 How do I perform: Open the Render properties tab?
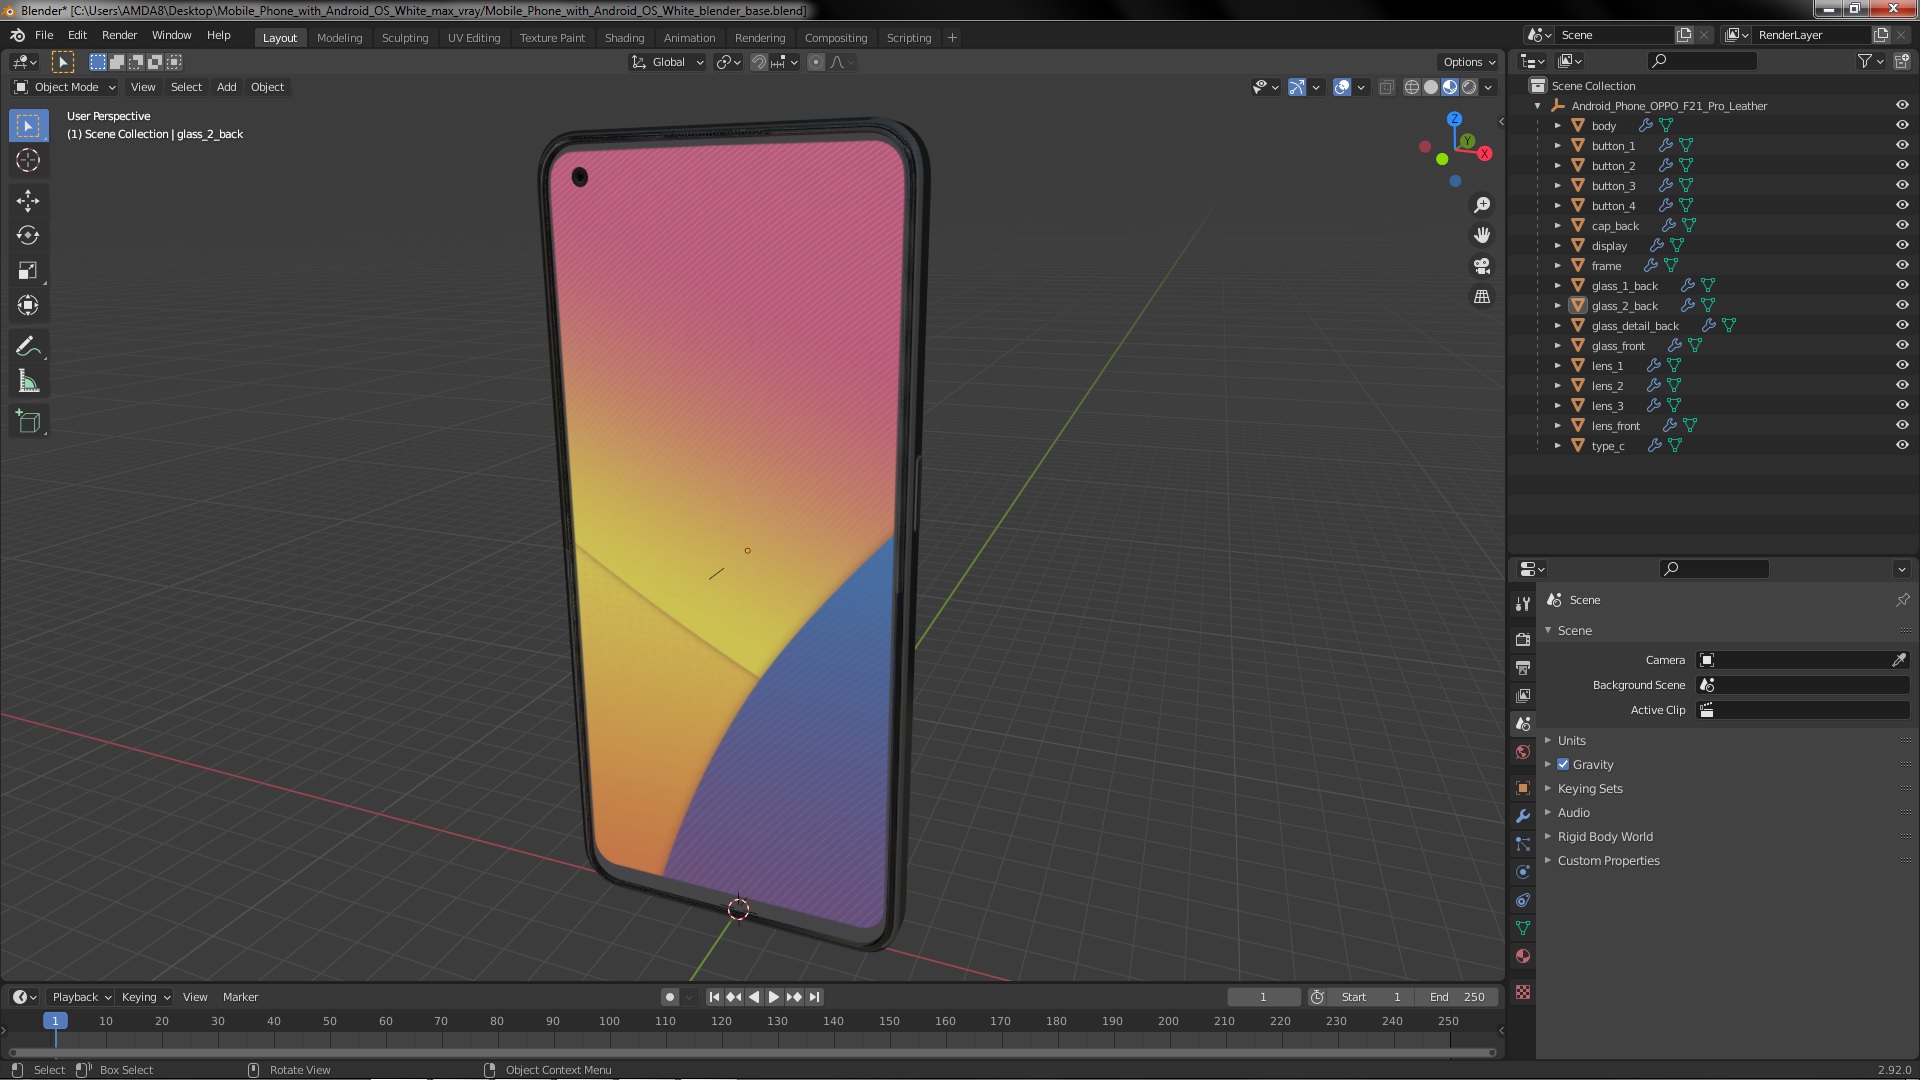click(1523, 639)
